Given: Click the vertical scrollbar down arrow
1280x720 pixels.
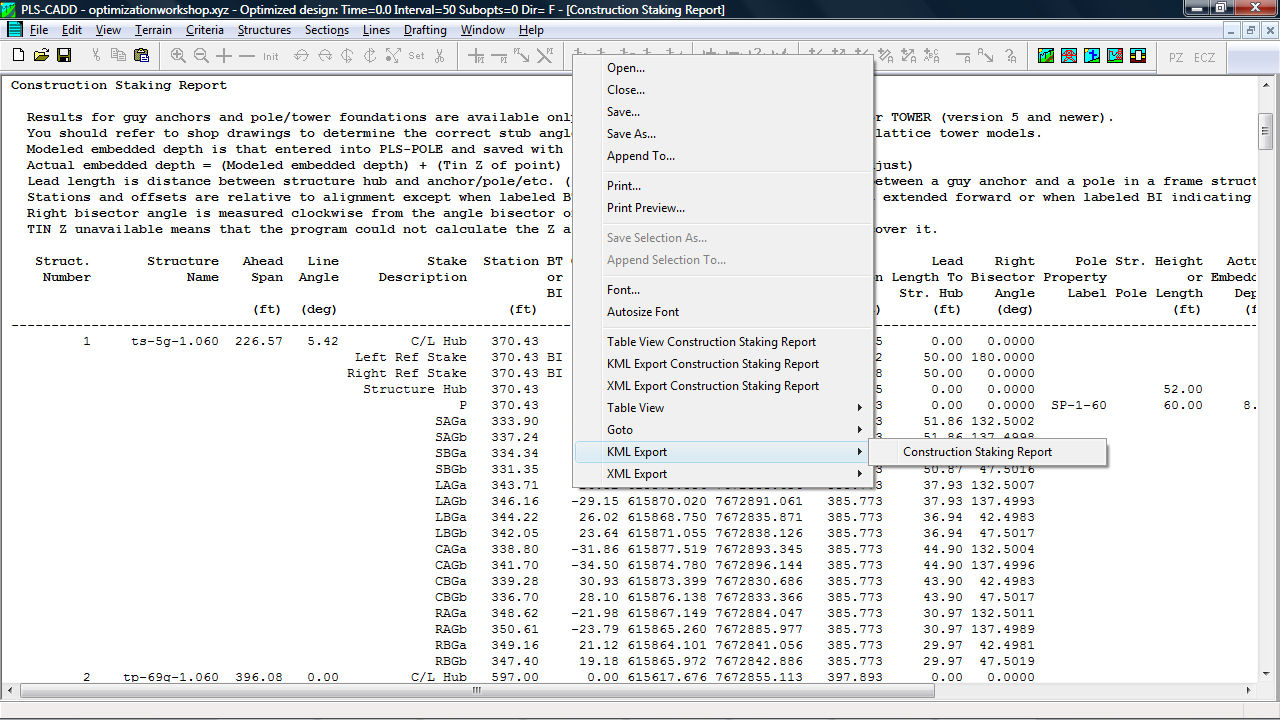Looking at the screenshot, I should click(1266, 675).
